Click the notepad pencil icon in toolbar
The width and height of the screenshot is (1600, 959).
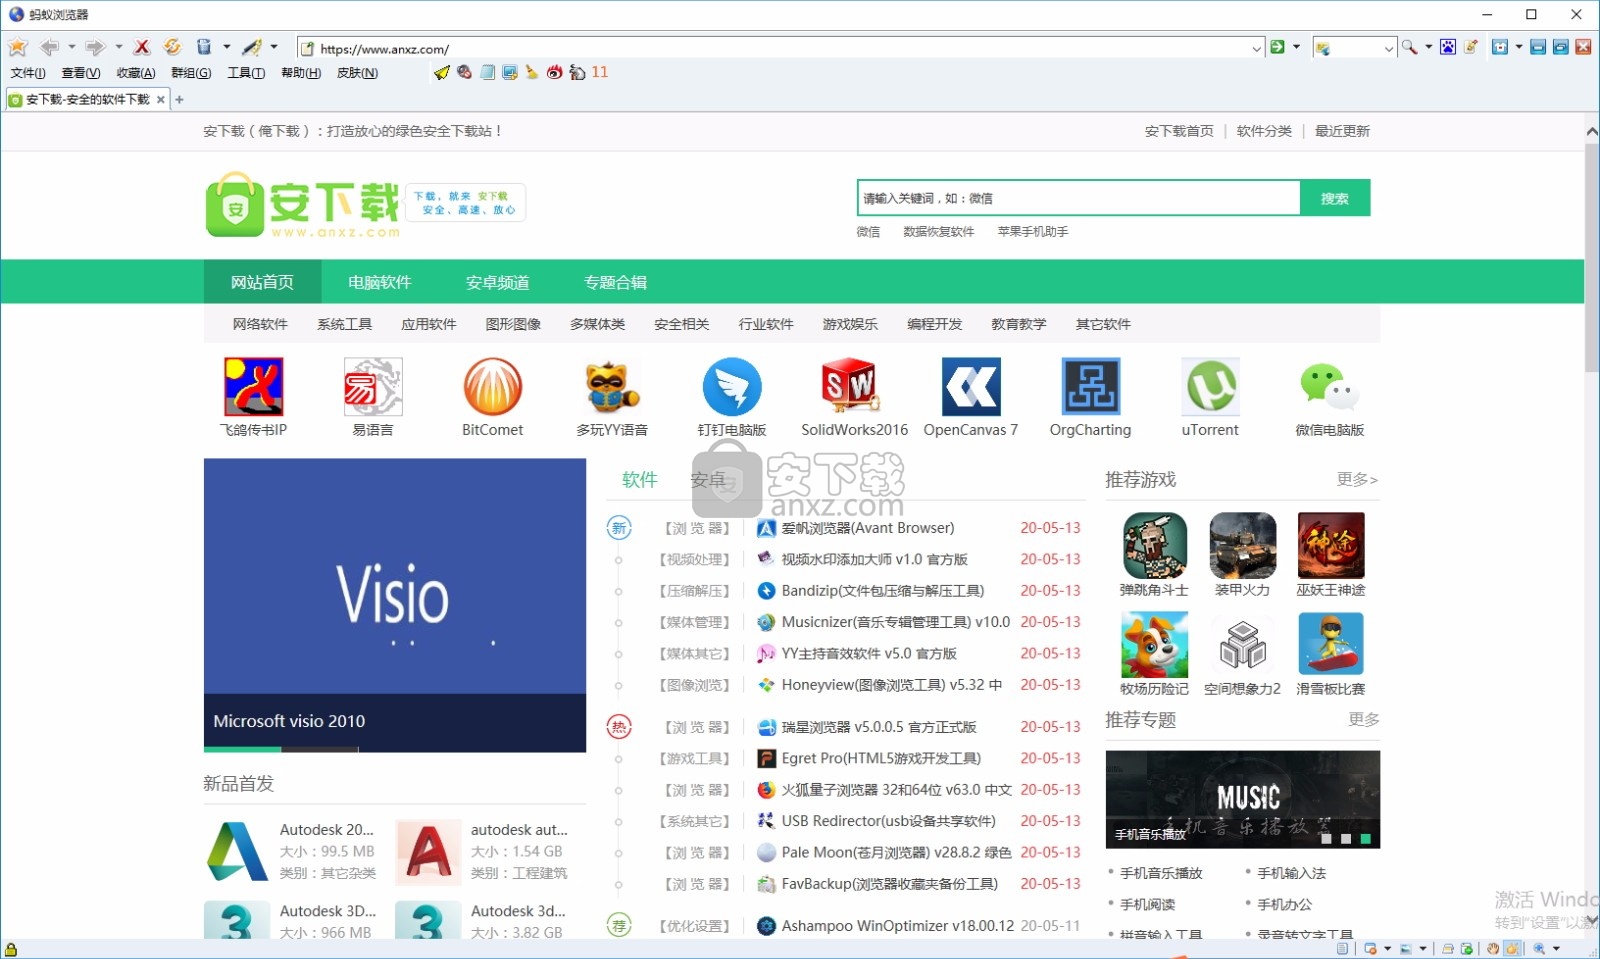pos(1471,47)
